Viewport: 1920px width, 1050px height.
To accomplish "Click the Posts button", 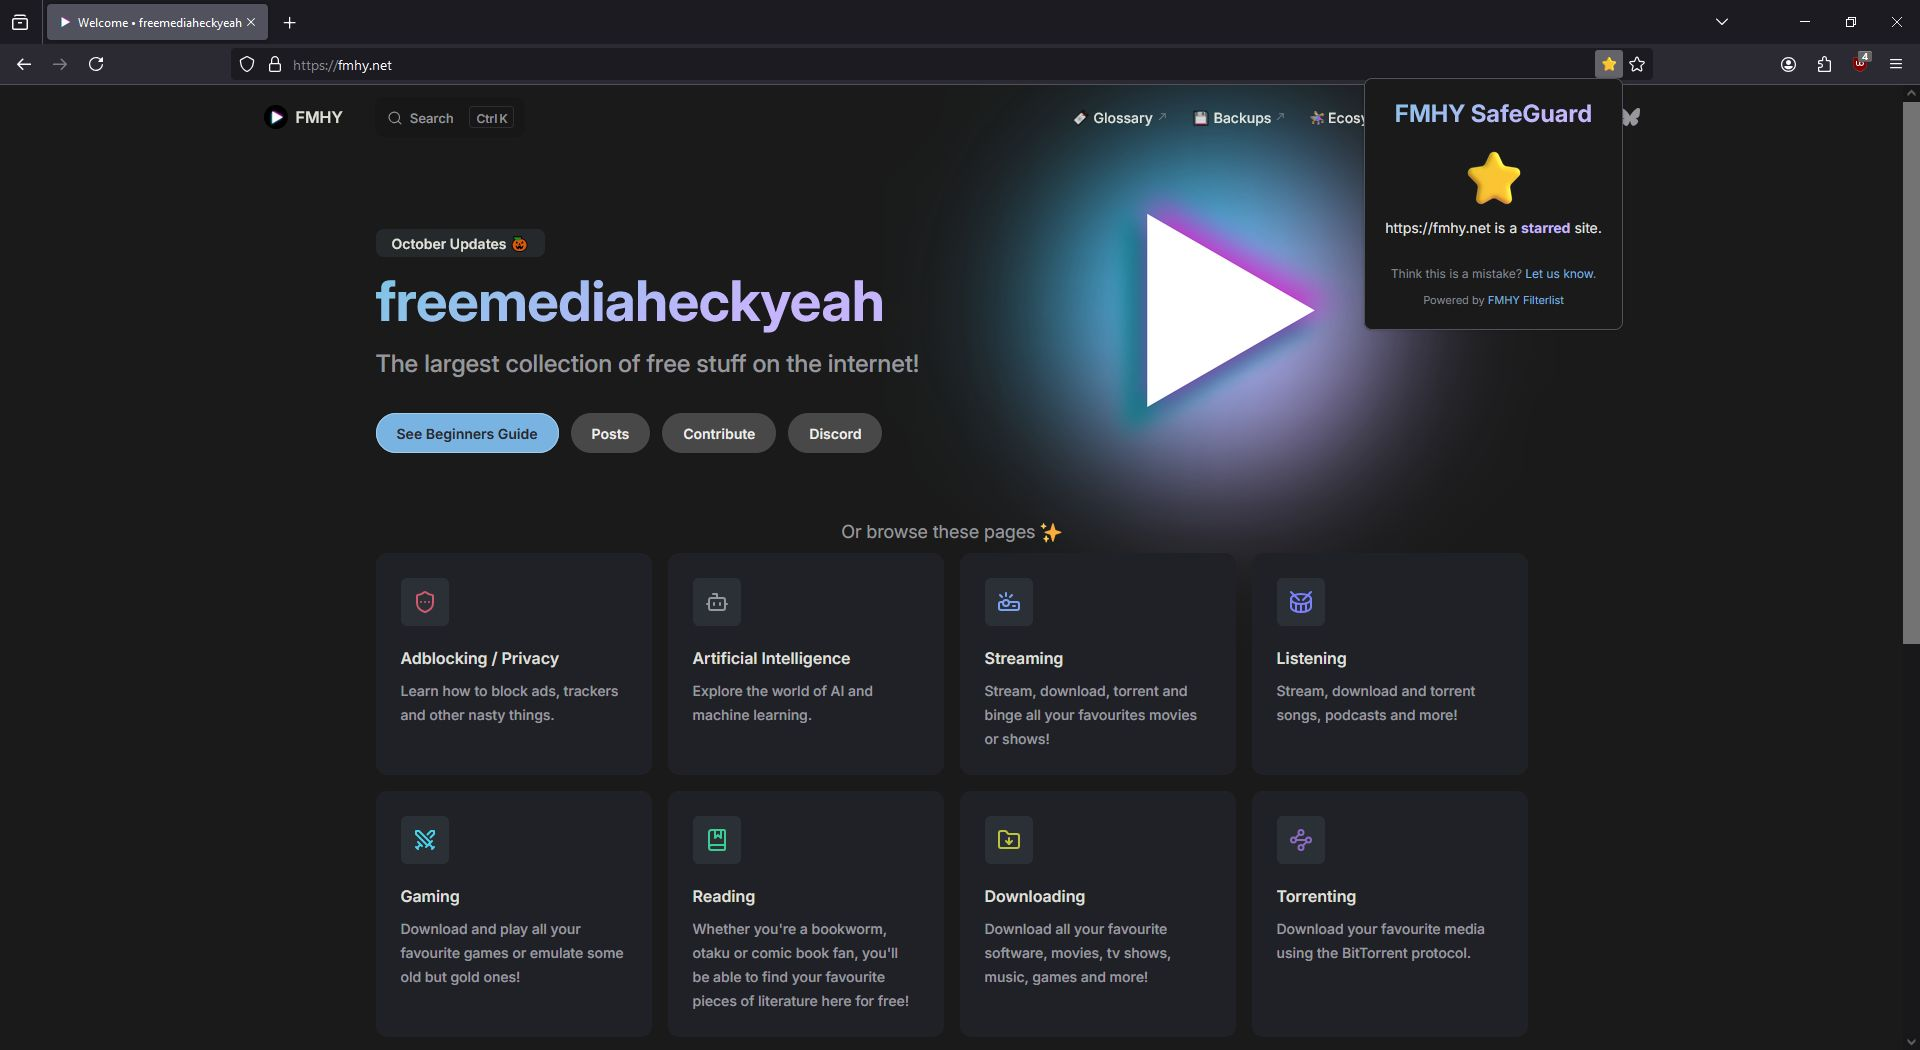I will point(610,433).
